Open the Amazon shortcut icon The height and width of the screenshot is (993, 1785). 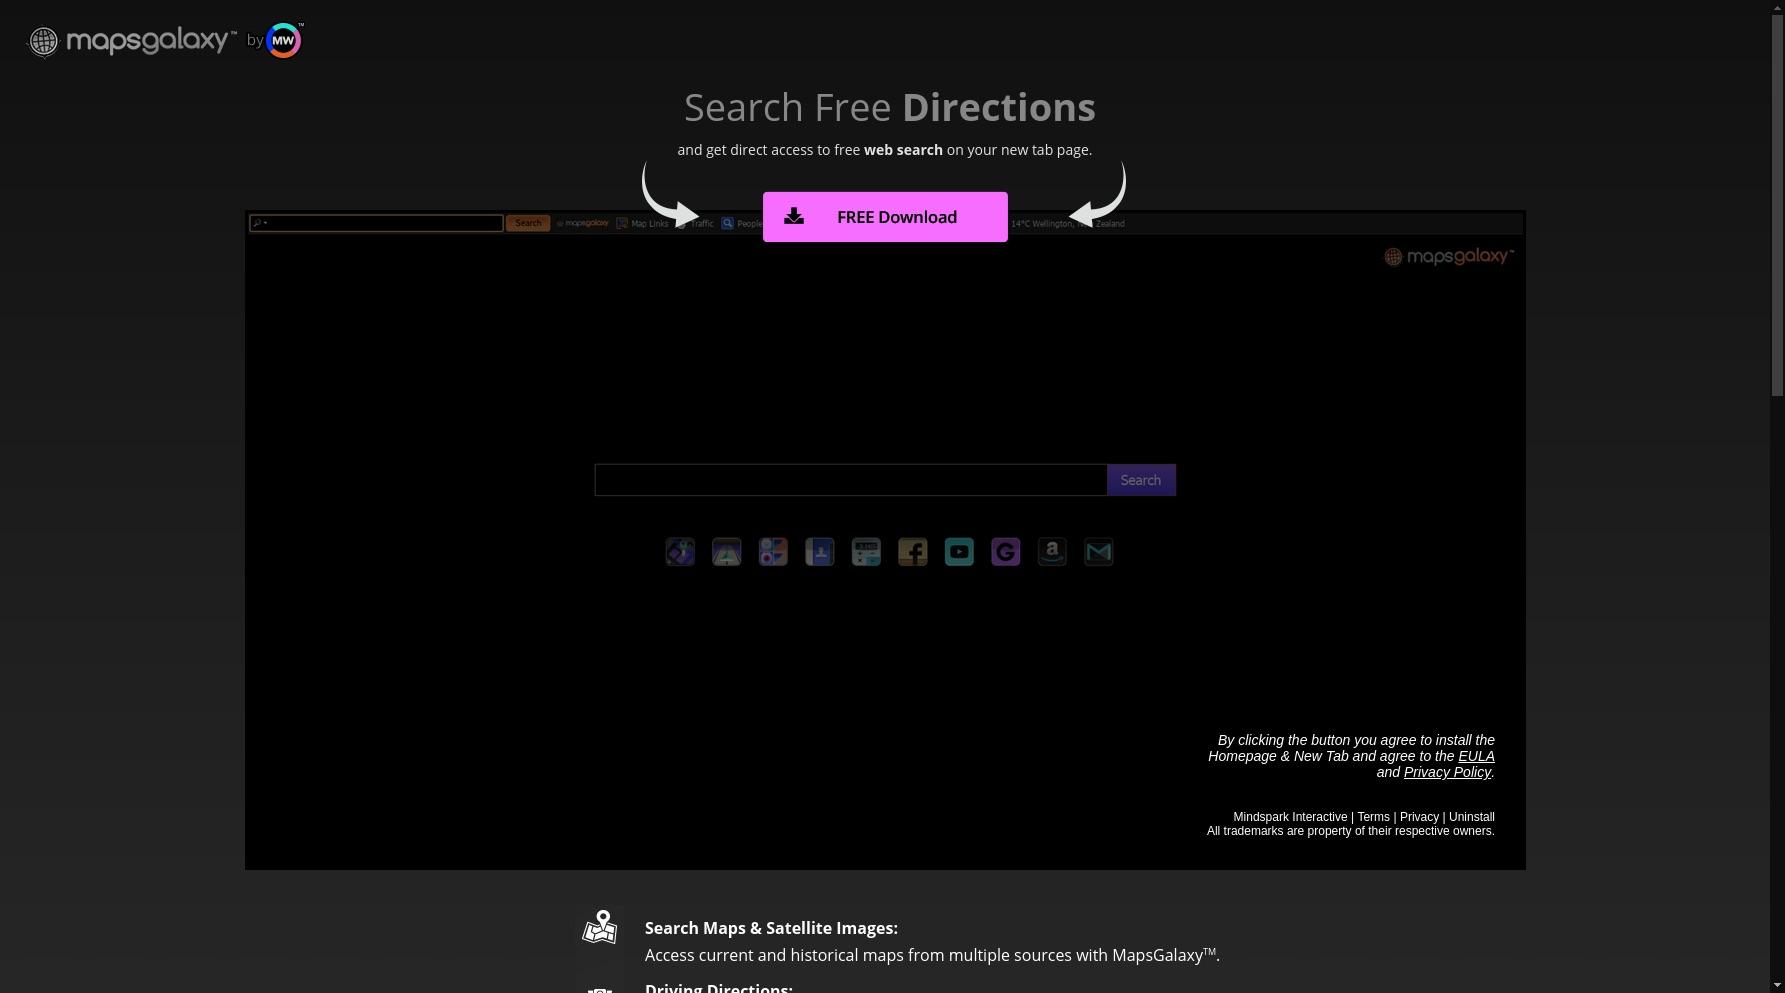(x=1052, y=552)
